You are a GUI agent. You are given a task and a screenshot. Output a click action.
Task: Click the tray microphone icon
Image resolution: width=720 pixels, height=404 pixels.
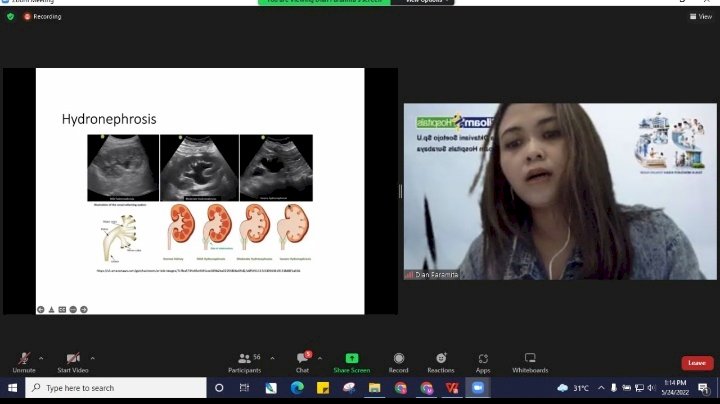[x=613, y=388]
